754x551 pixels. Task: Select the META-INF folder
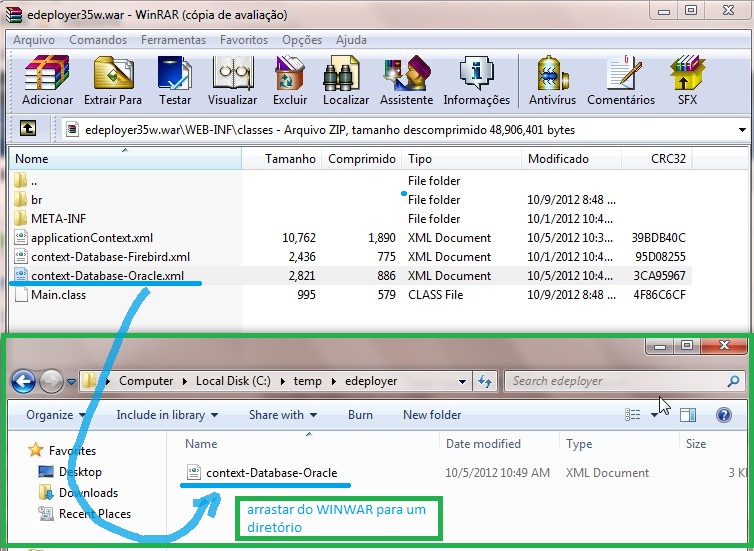click(350, 219)
